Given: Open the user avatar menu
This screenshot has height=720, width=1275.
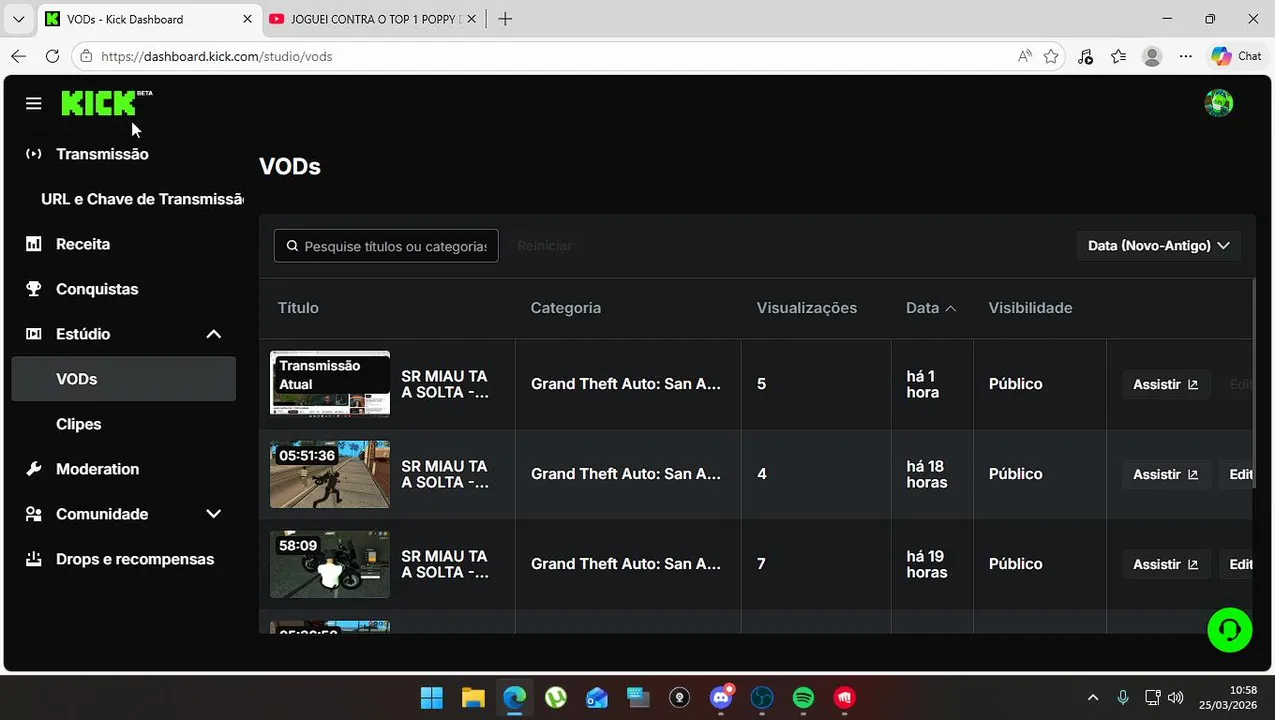Looking at the screenshot, I should click(1218, 103).
